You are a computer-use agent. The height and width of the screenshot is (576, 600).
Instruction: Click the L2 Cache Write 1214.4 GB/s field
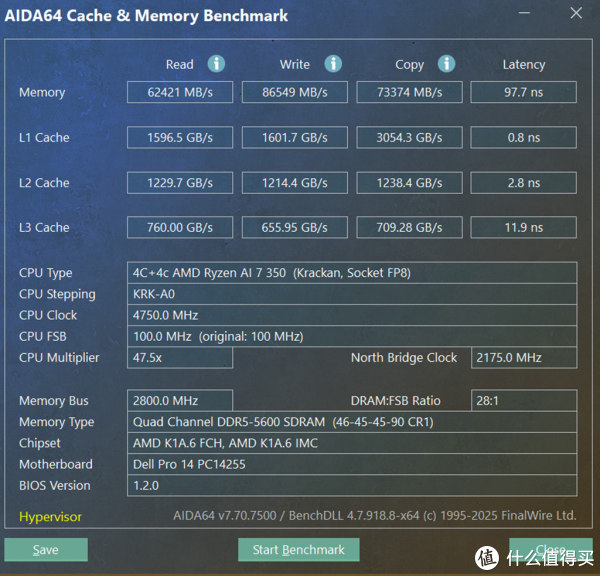(295, 182)
